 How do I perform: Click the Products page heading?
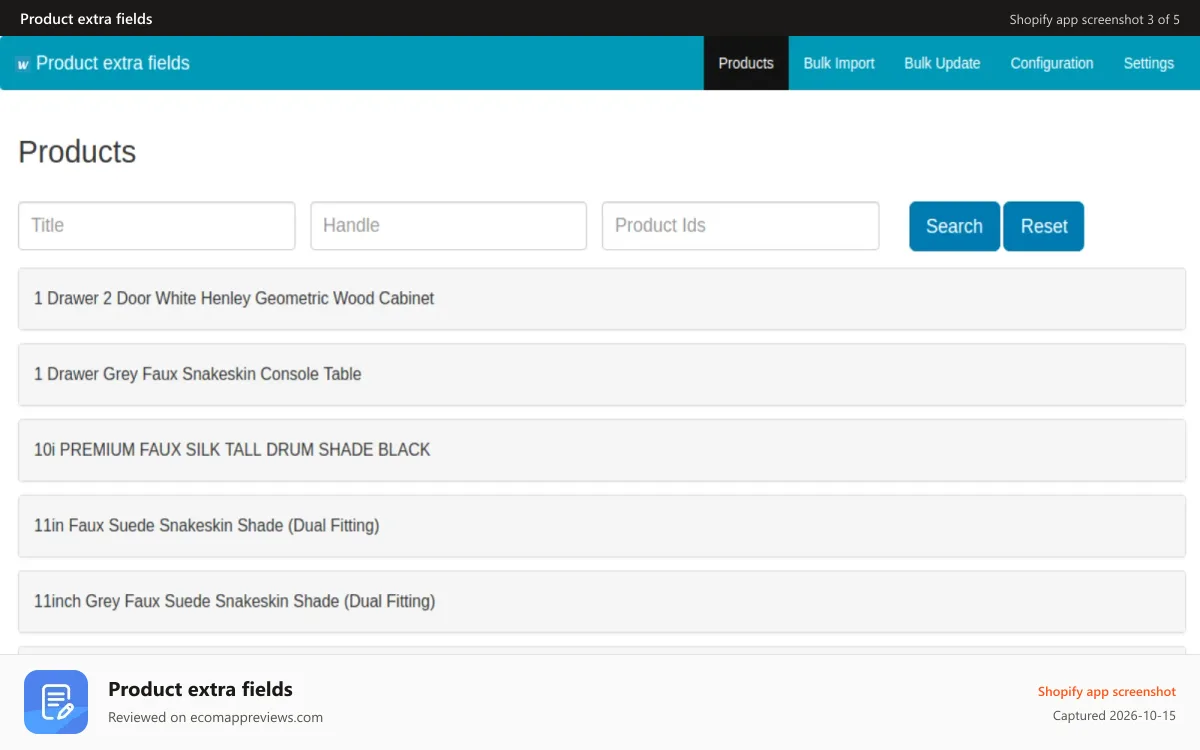click(x=77, y=152)
